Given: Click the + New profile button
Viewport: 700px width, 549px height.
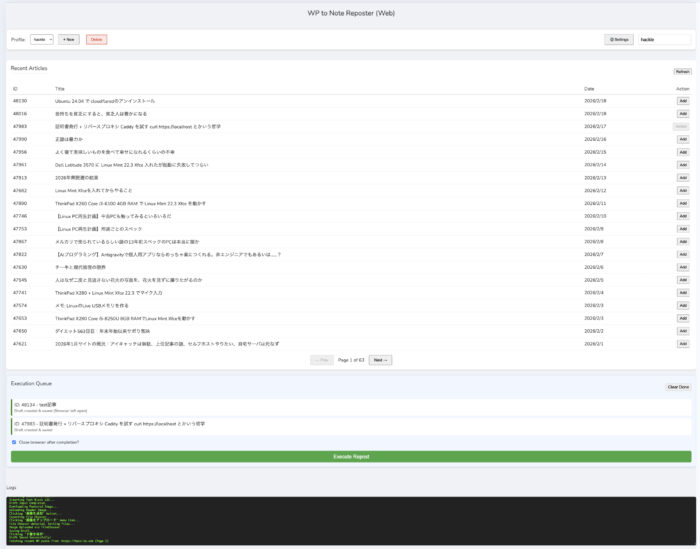Looking at the screenshot, I should 69,39.
